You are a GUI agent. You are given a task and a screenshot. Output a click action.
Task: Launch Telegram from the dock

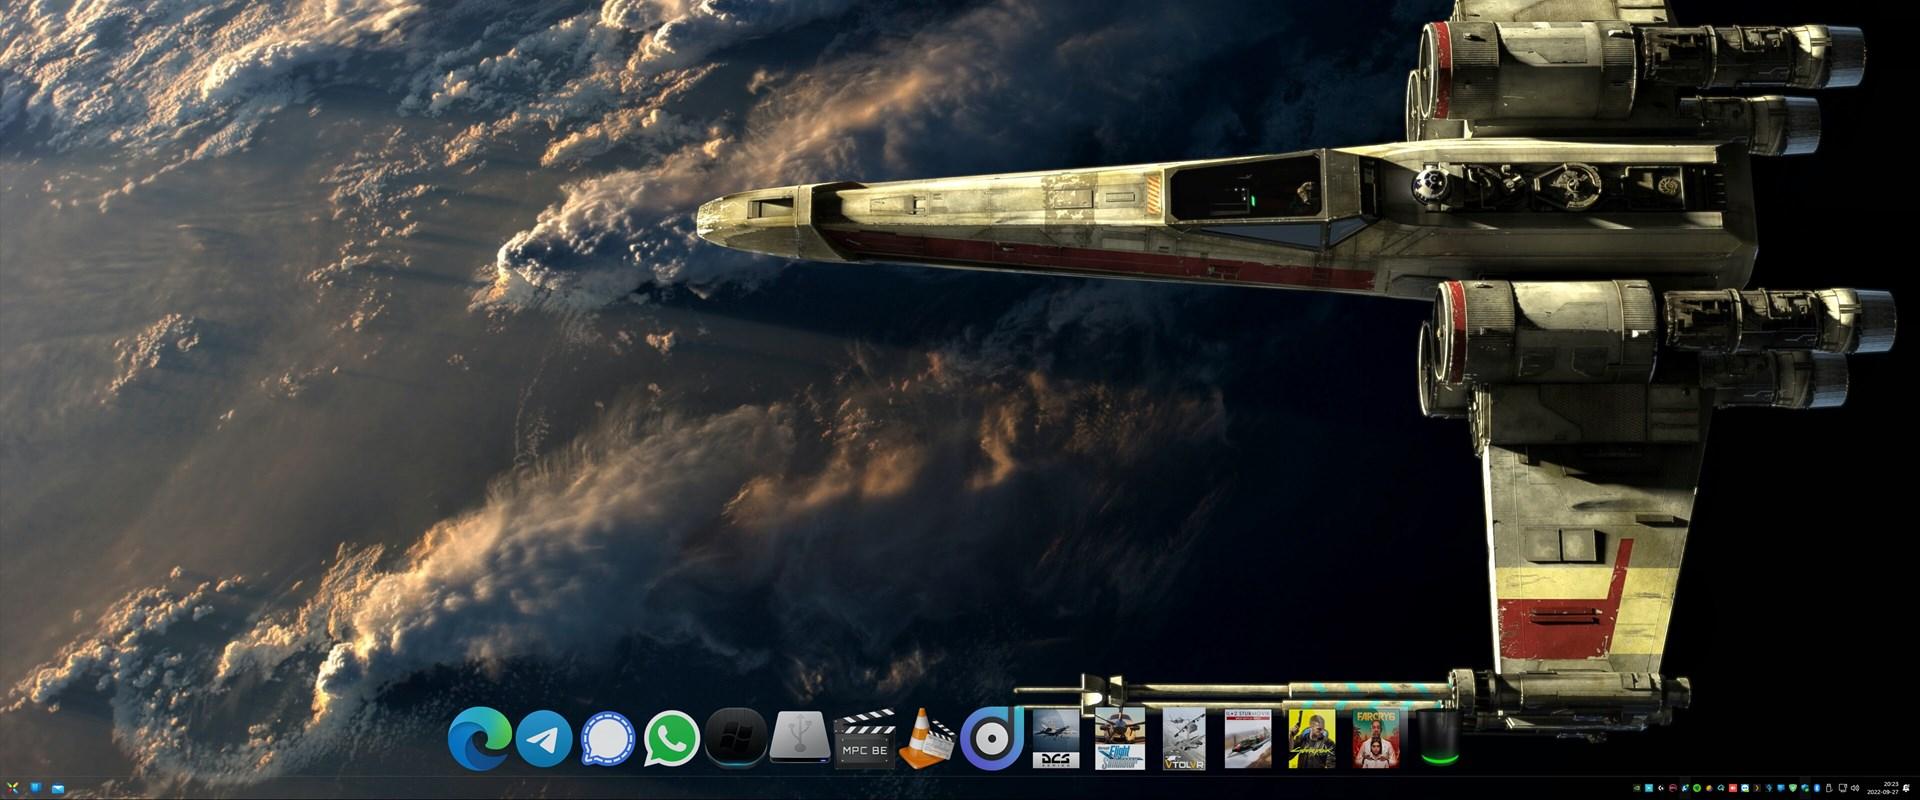coord(544,741)
